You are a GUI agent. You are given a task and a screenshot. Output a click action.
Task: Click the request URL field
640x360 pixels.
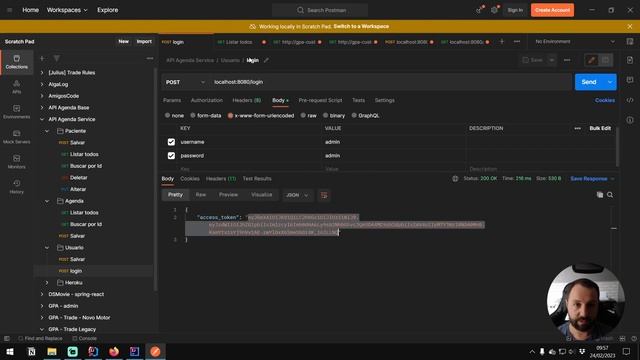click(x=391, y=82)
